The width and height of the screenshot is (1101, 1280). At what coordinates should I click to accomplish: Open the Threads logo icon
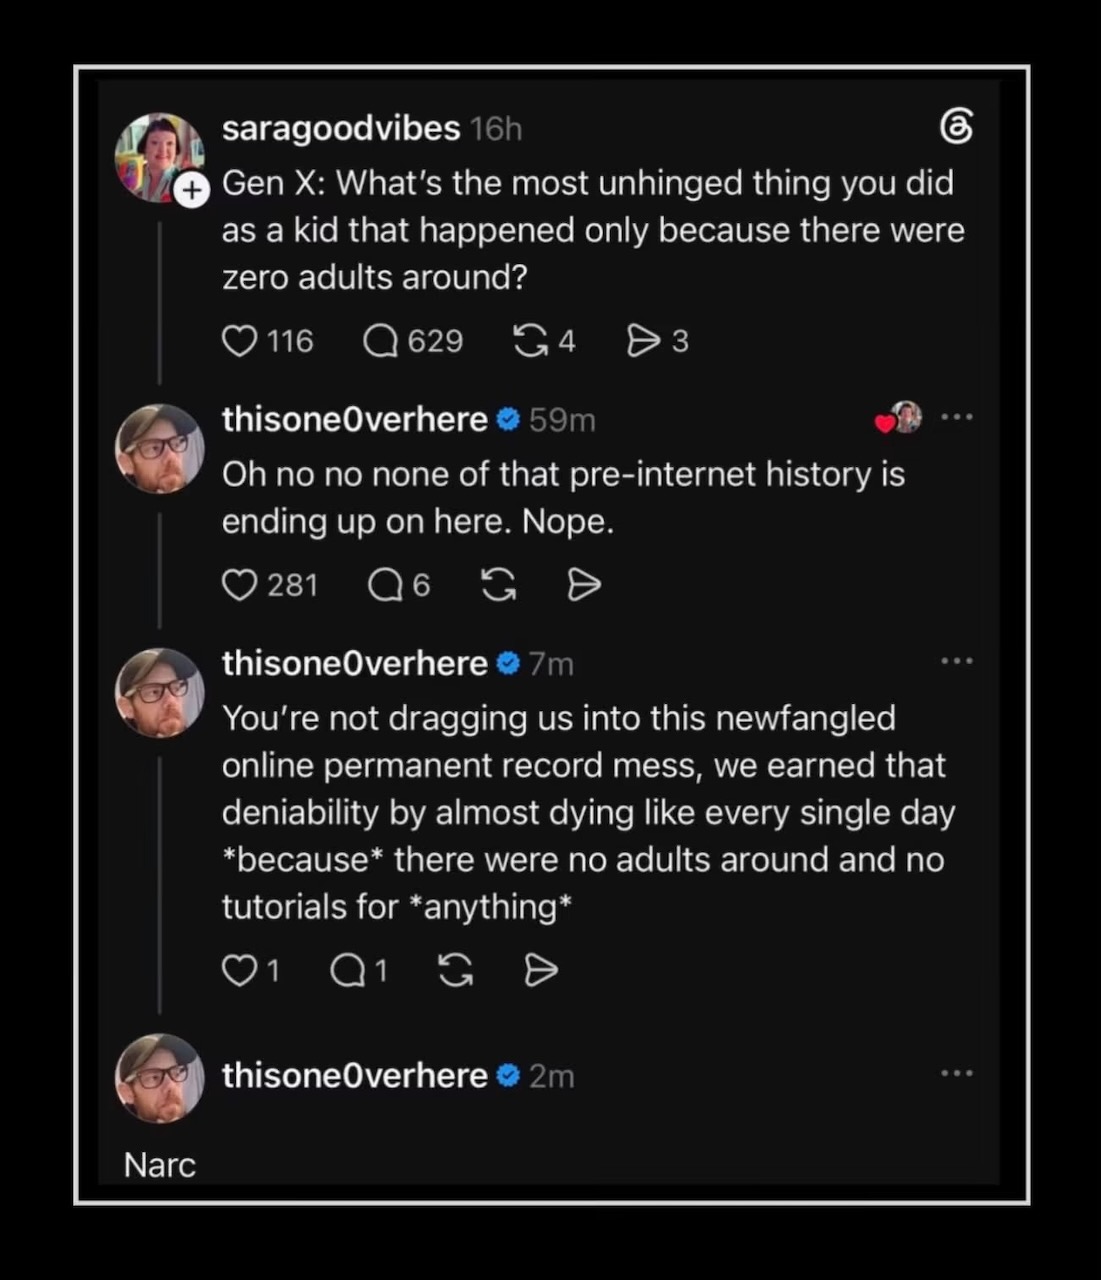(957, 127)
